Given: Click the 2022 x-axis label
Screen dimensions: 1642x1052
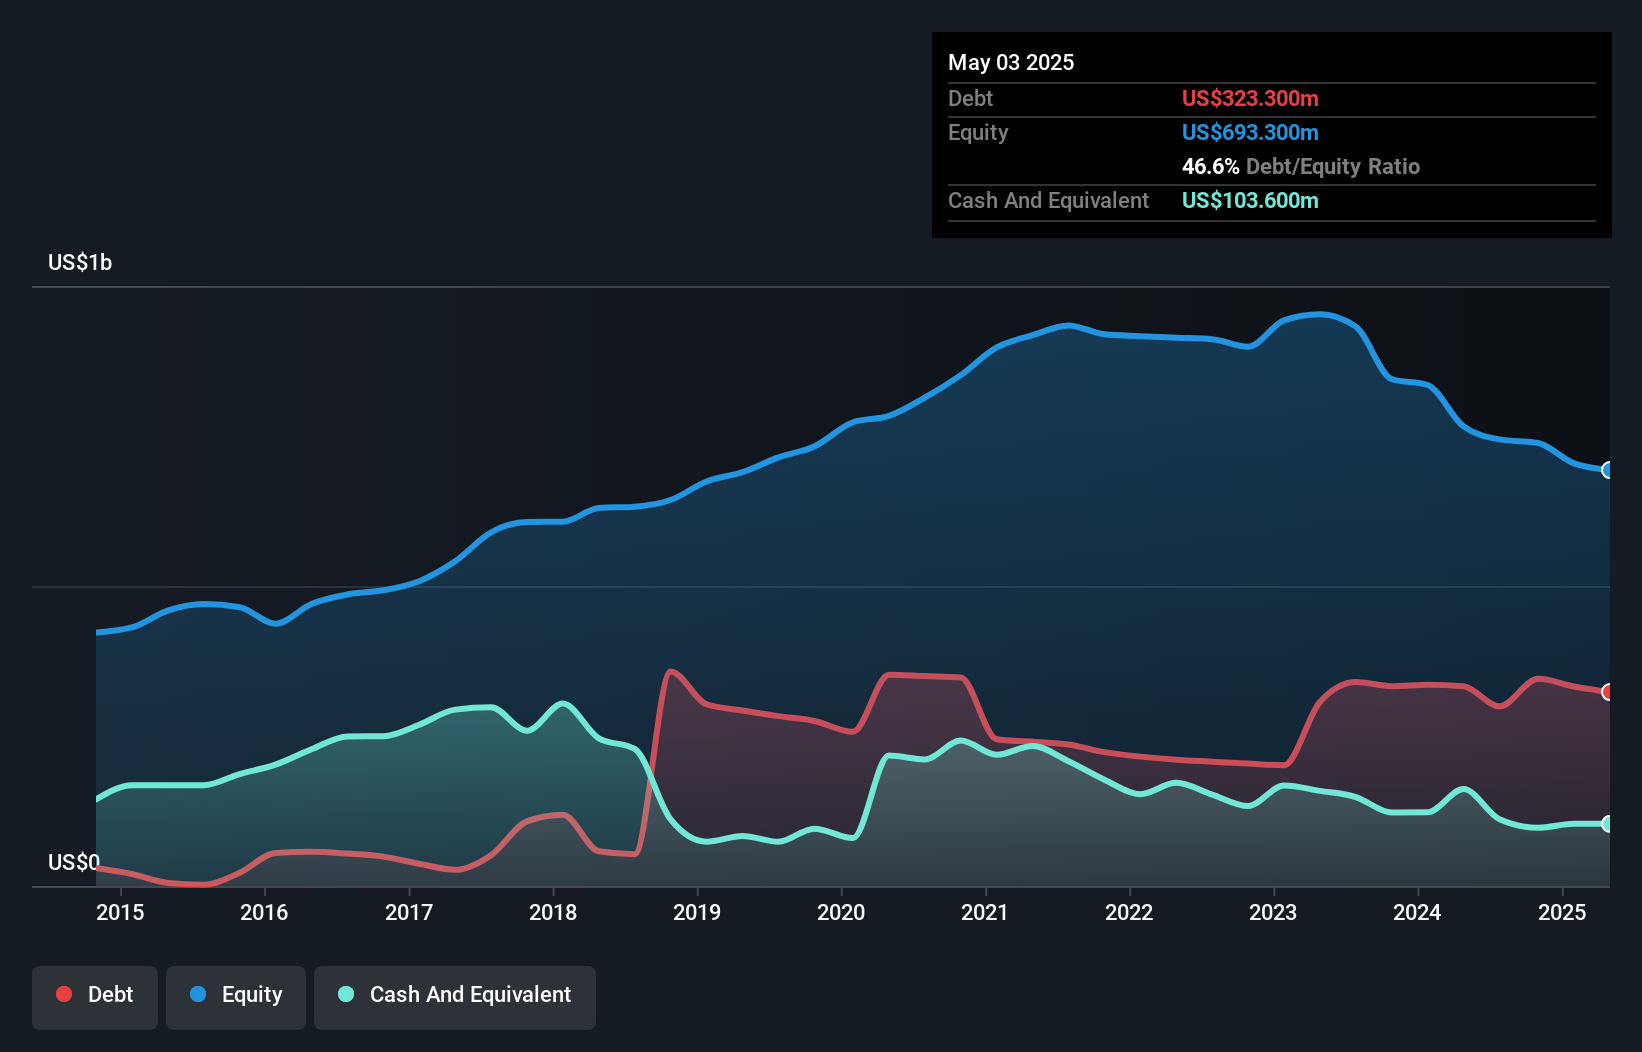Looking at the screenshot, I should [1129, 912].
